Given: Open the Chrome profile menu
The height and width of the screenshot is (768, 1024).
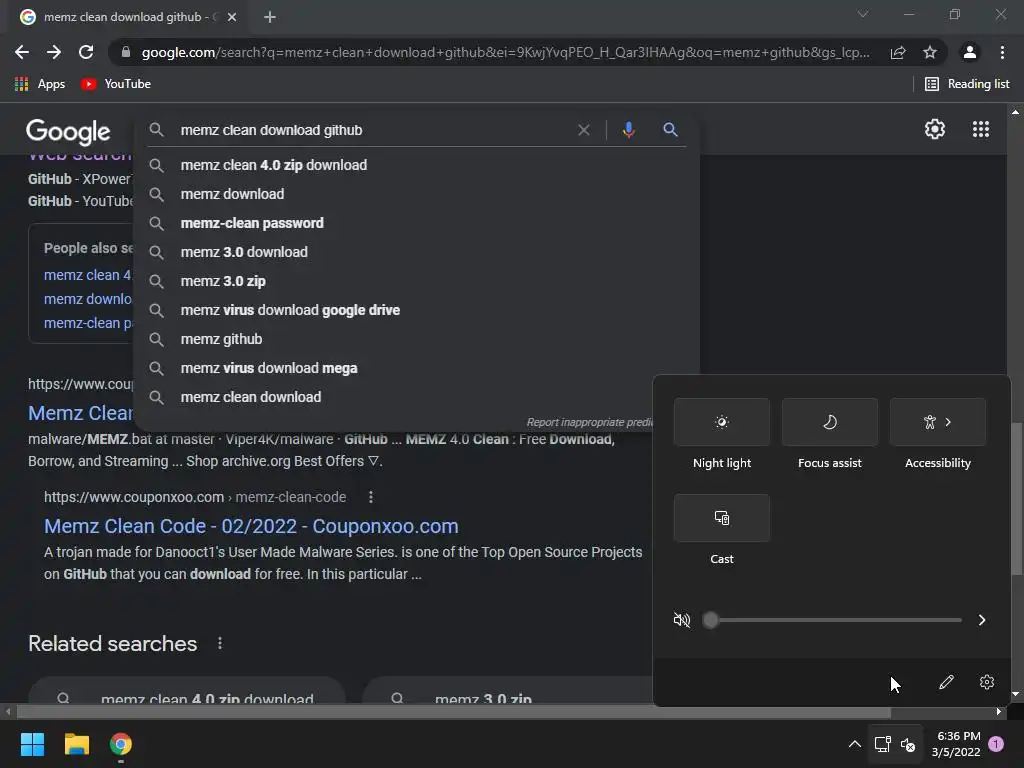Looking at the screenshot, I should pos(970,52).
